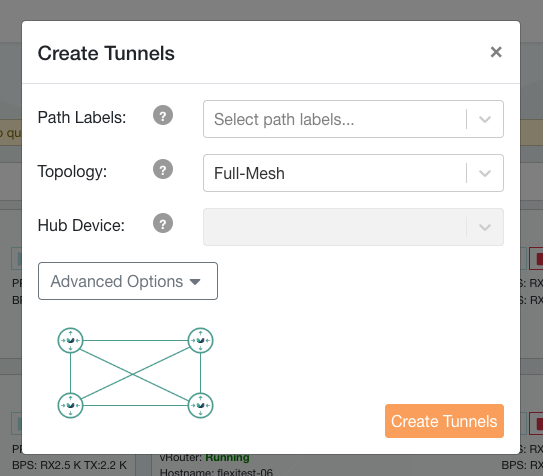
Task: Click the crossing point of mesh diagram lines
Action: pyautogui.click(x=133, y=374)
